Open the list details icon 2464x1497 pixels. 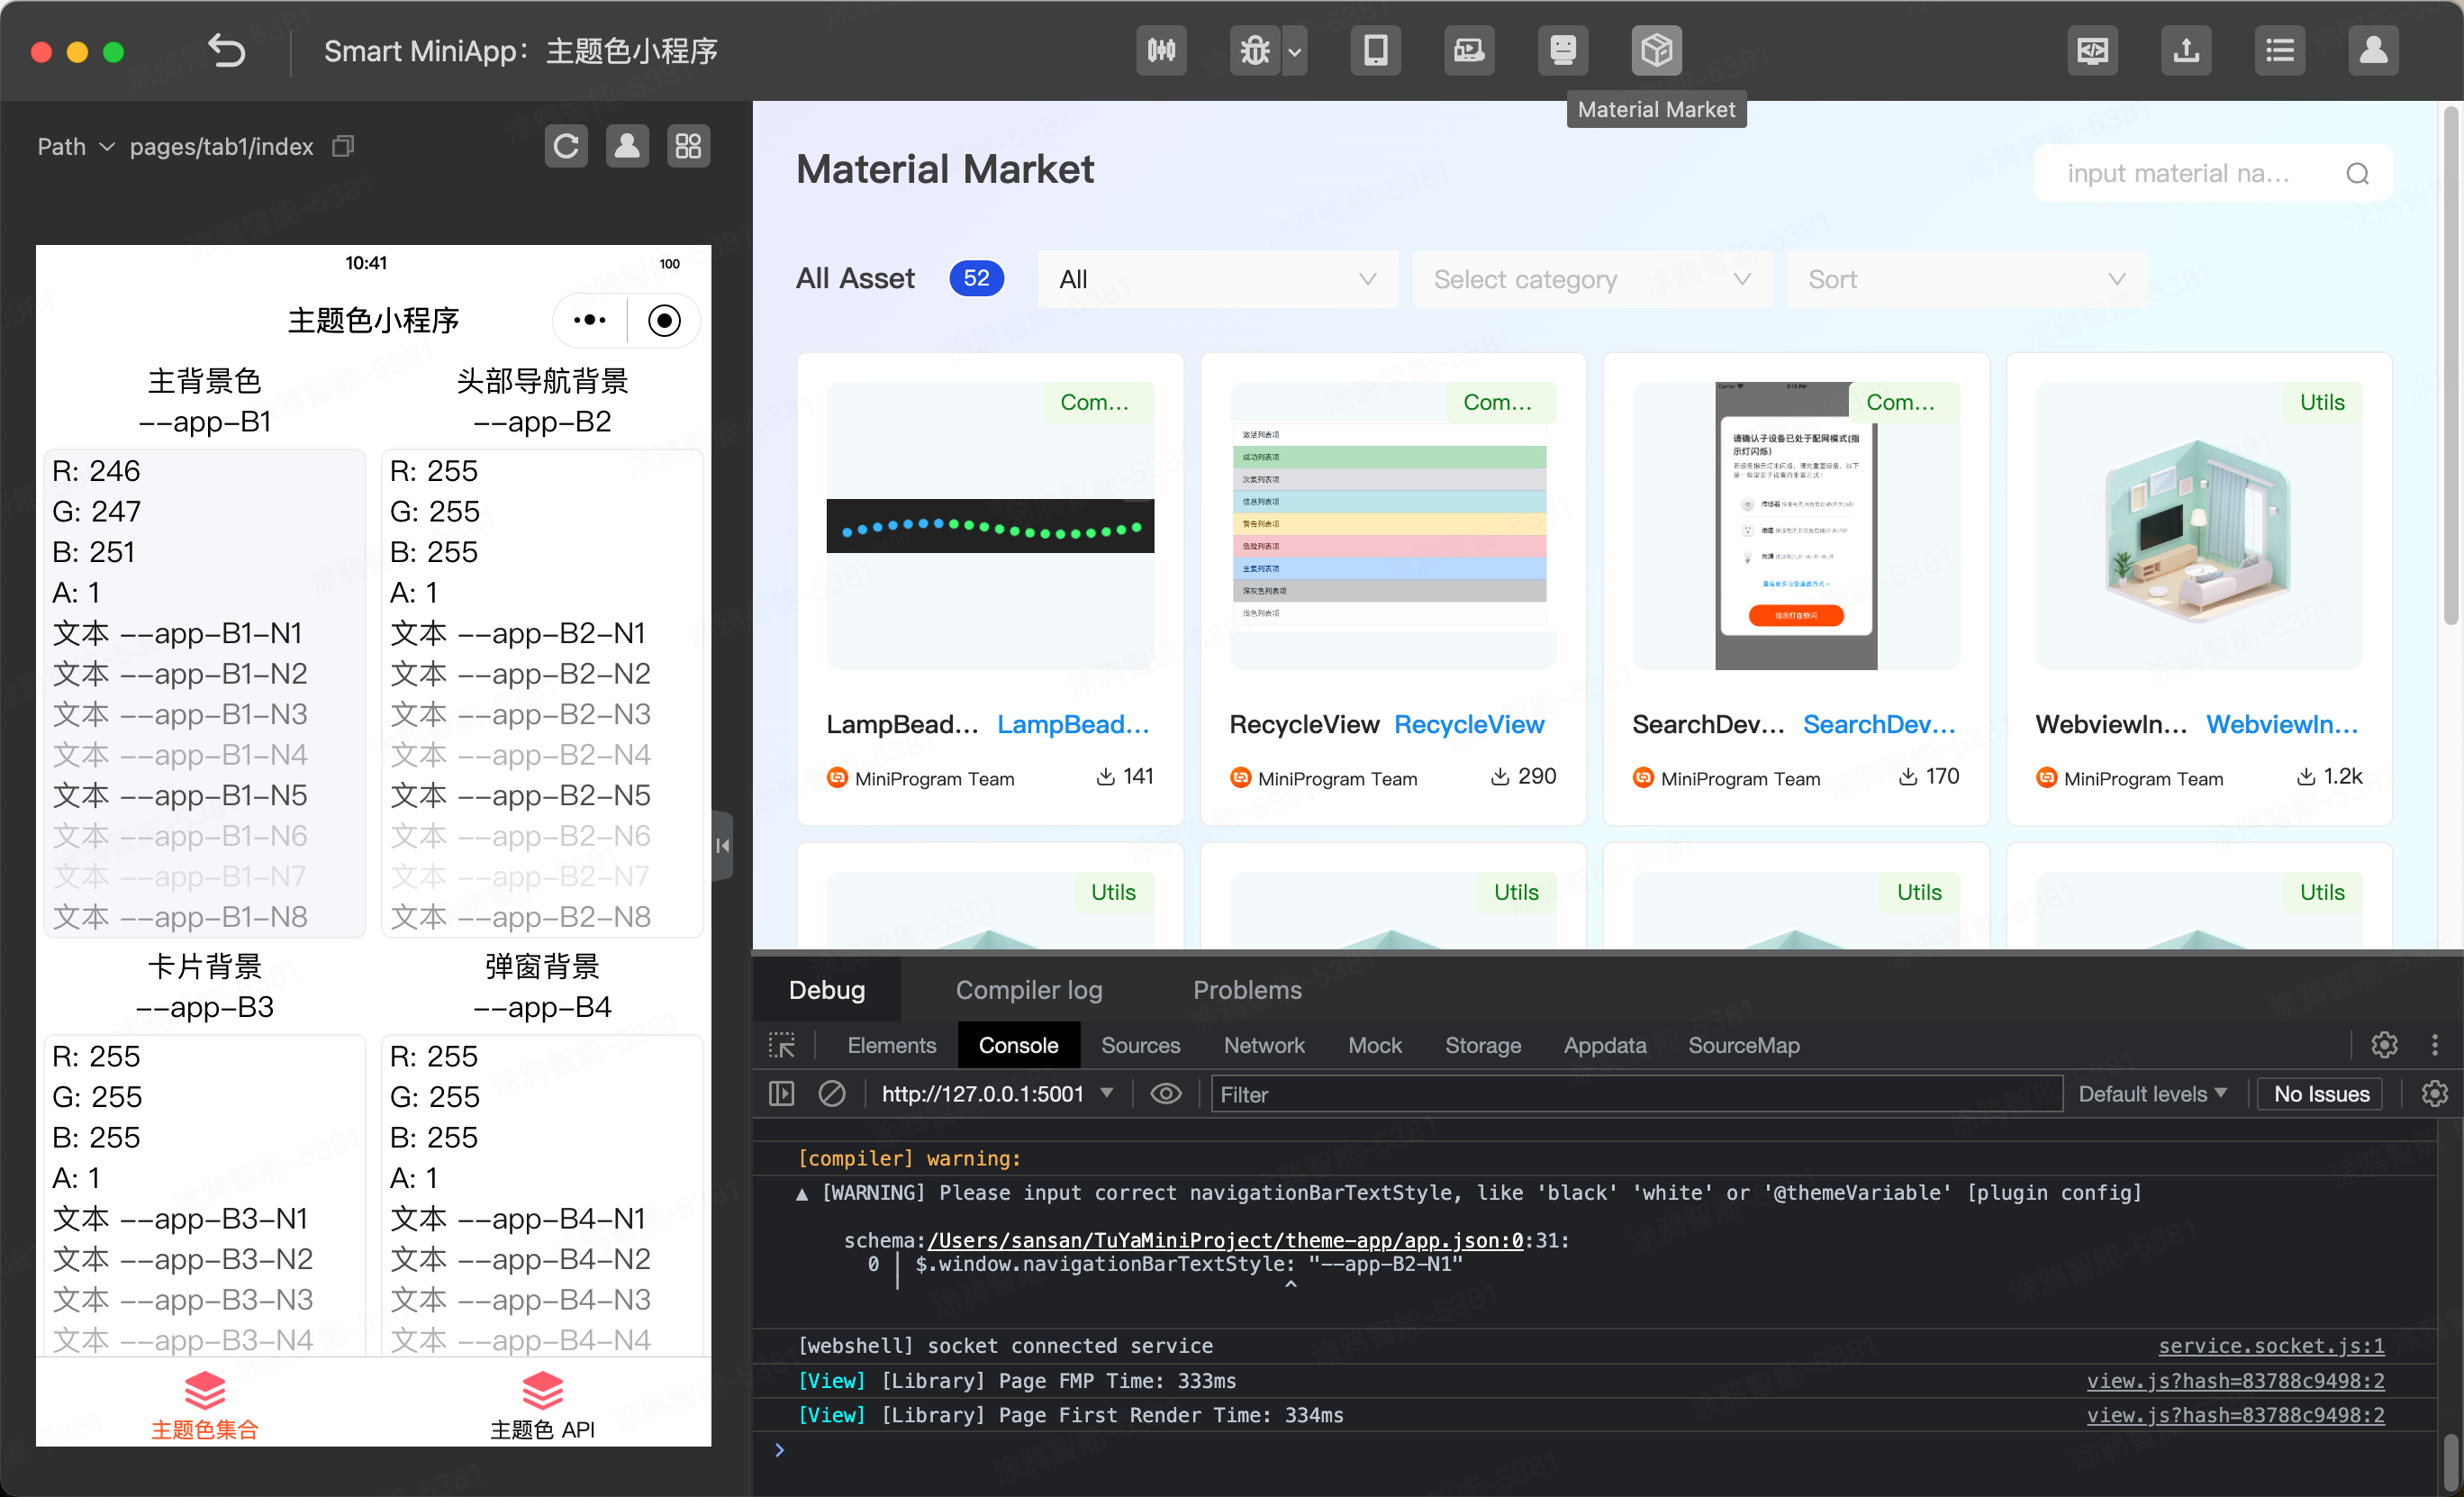[2280, 50]
